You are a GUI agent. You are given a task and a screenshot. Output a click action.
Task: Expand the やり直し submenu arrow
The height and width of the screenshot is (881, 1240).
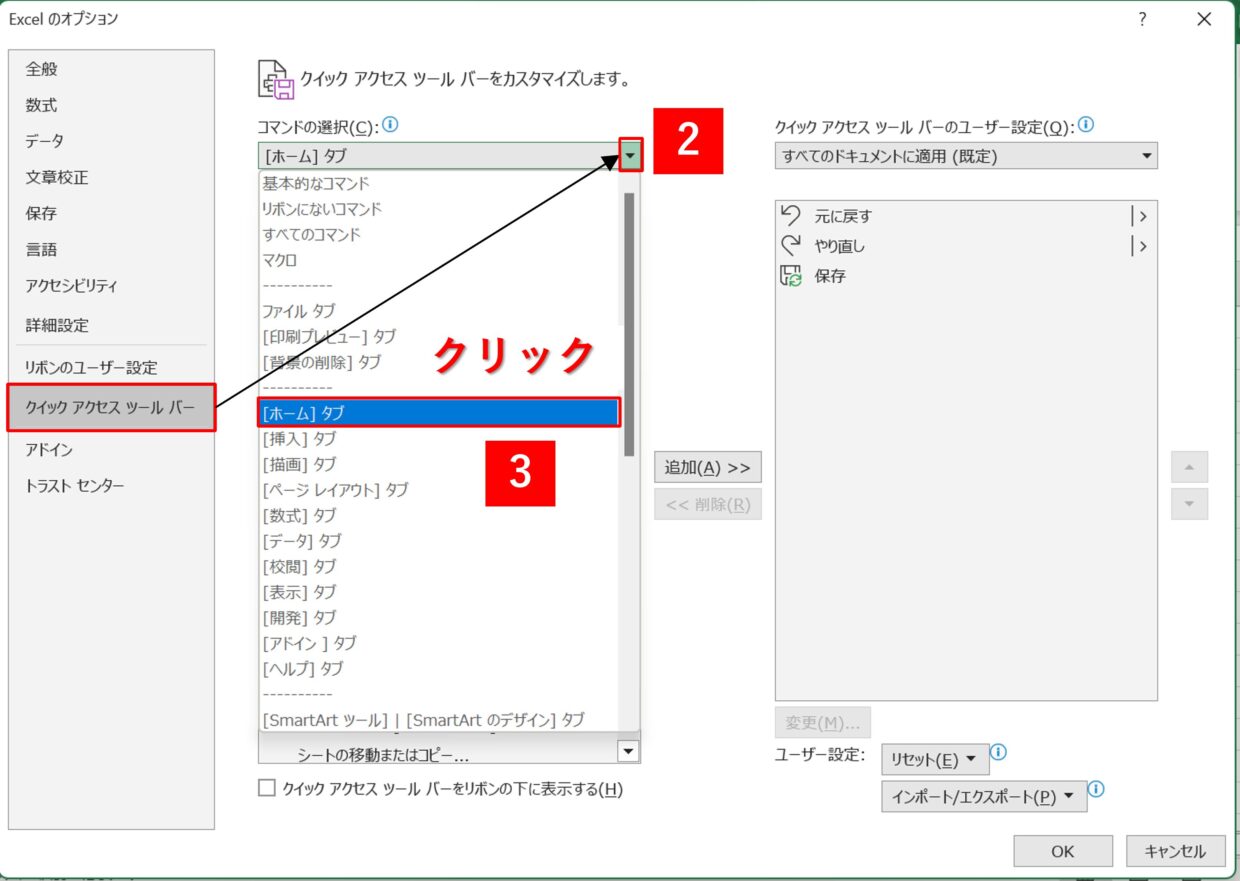pyautogui.click(x=1141, y=246)
